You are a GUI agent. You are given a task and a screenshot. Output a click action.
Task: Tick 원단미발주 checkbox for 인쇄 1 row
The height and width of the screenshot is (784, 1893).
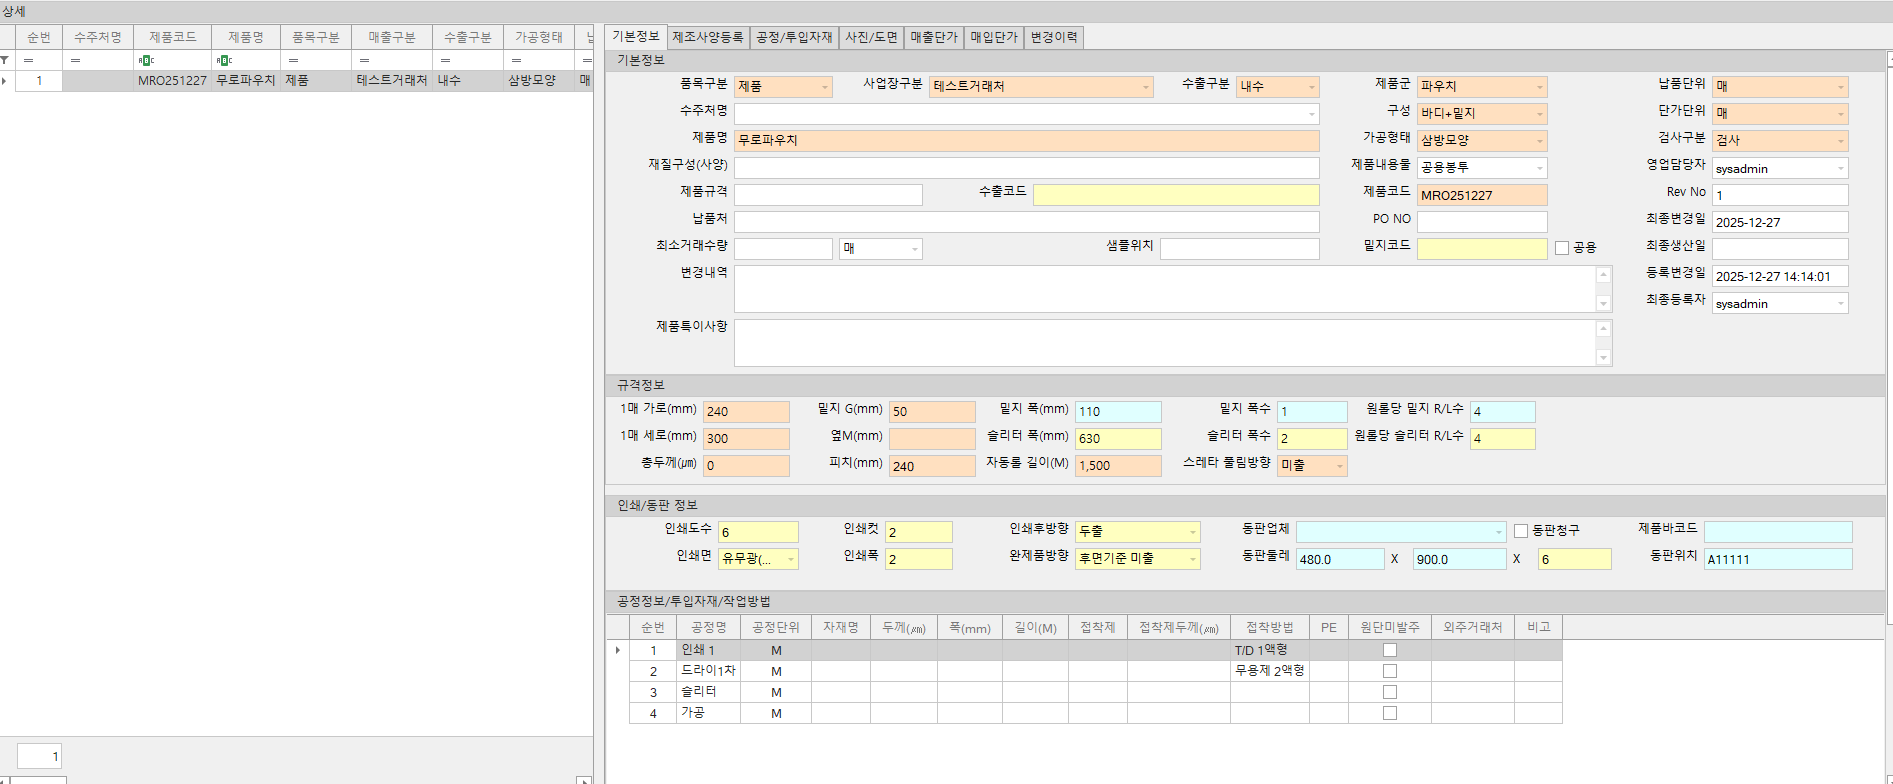tap(1389, 650)
